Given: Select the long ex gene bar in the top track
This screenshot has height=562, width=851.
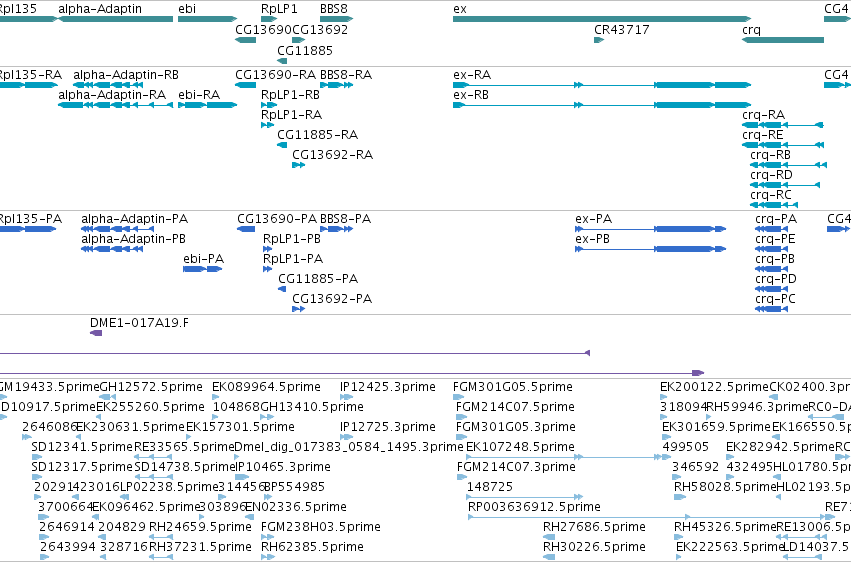Looking at the screenshot, I should pos(602,19).
